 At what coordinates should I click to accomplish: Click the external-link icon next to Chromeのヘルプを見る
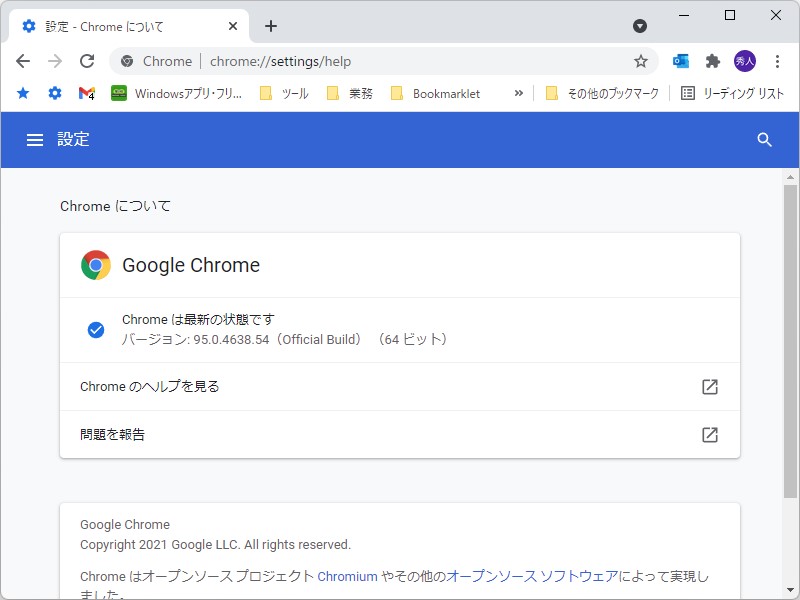pyautogui.click(x=710, y=386)
